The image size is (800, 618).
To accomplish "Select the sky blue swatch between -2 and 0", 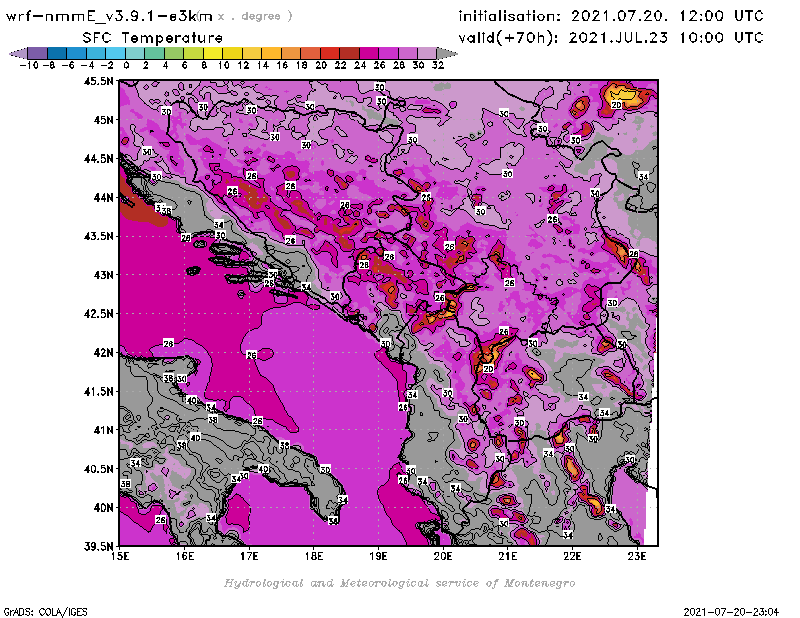I will pos(115,53).
